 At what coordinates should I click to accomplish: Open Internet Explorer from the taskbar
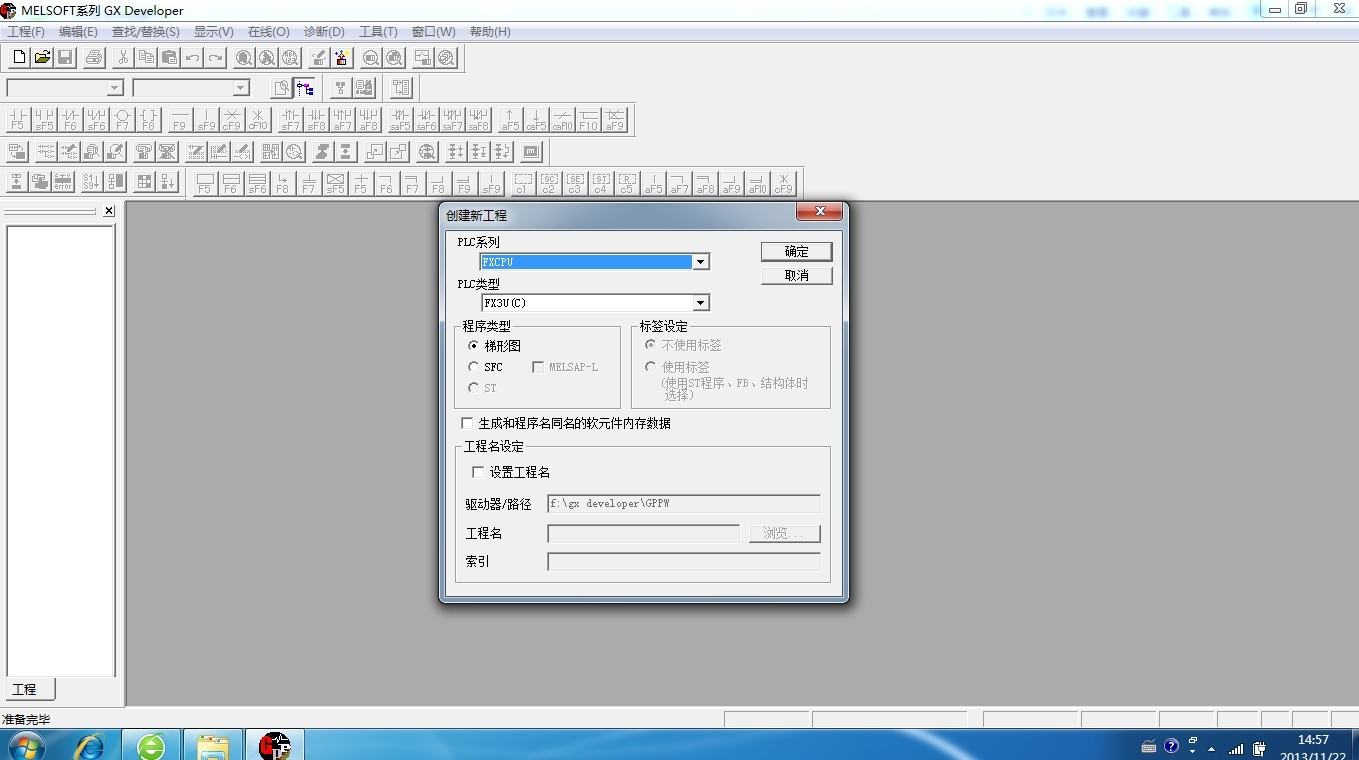90,745
